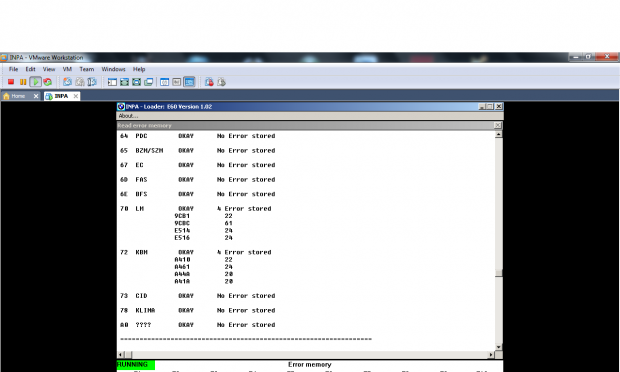Select the 73 CID row
Image resolution: width=620 pixels, height=372 pixels.
(198, 296)
